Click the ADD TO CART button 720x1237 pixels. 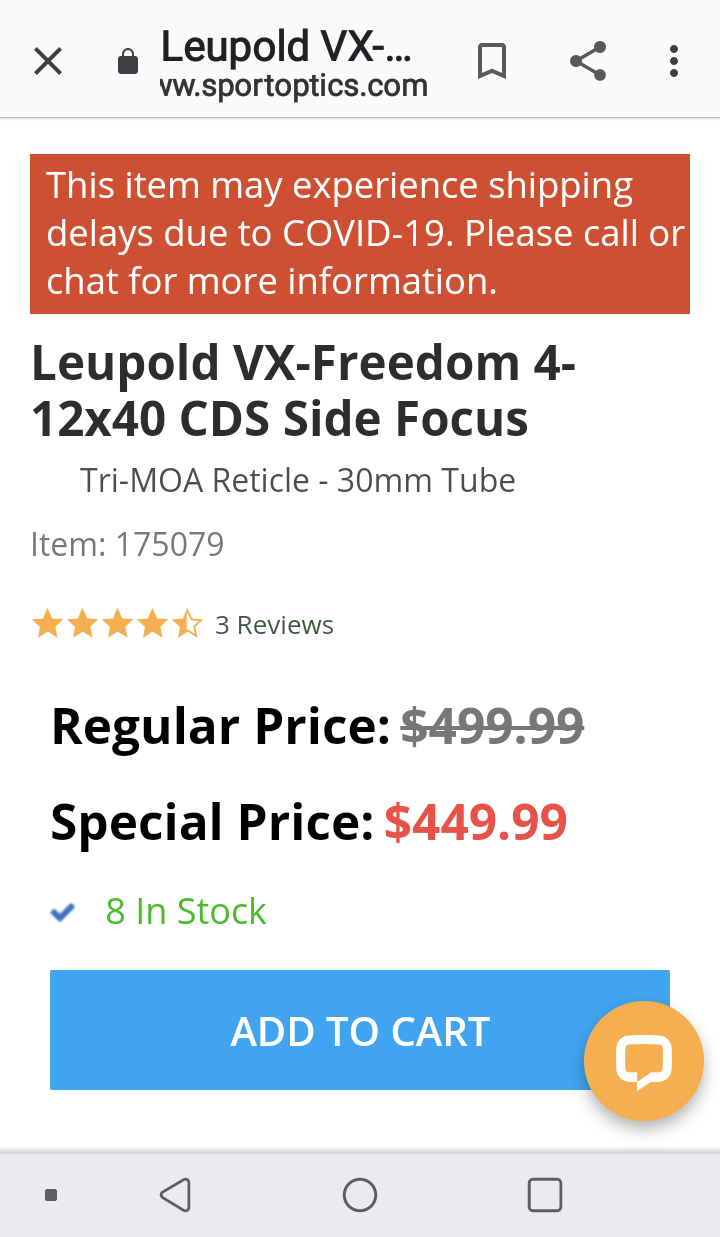pyautogui.click(x=360, y=1030)
